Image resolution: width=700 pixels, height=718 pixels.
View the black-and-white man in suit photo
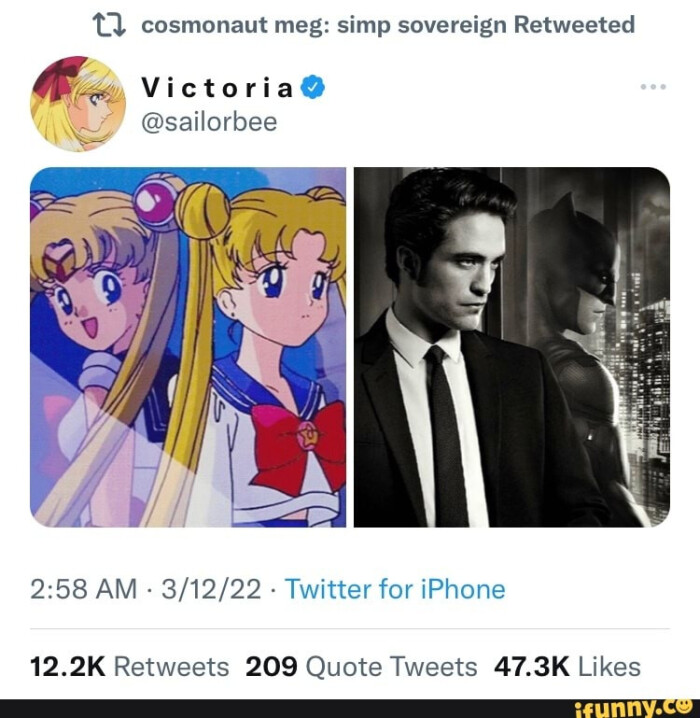point(512,347)
